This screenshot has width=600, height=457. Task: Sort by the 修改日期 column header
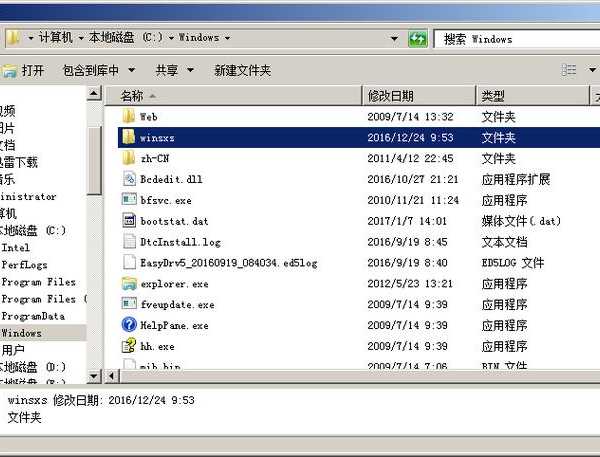[419, 96]
